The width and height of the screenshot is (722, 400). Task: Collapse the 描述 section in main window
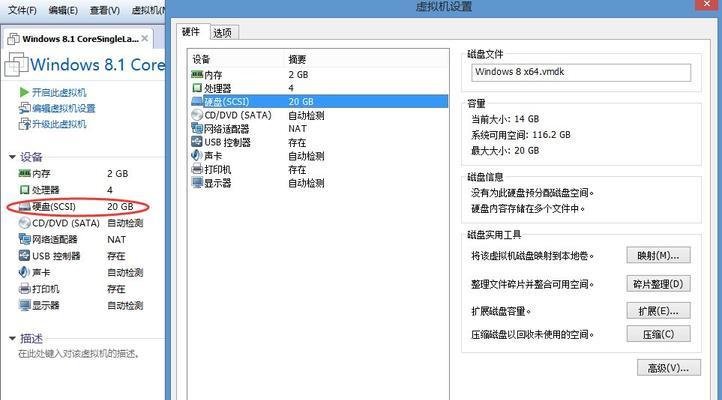click(x=12, y=338)
